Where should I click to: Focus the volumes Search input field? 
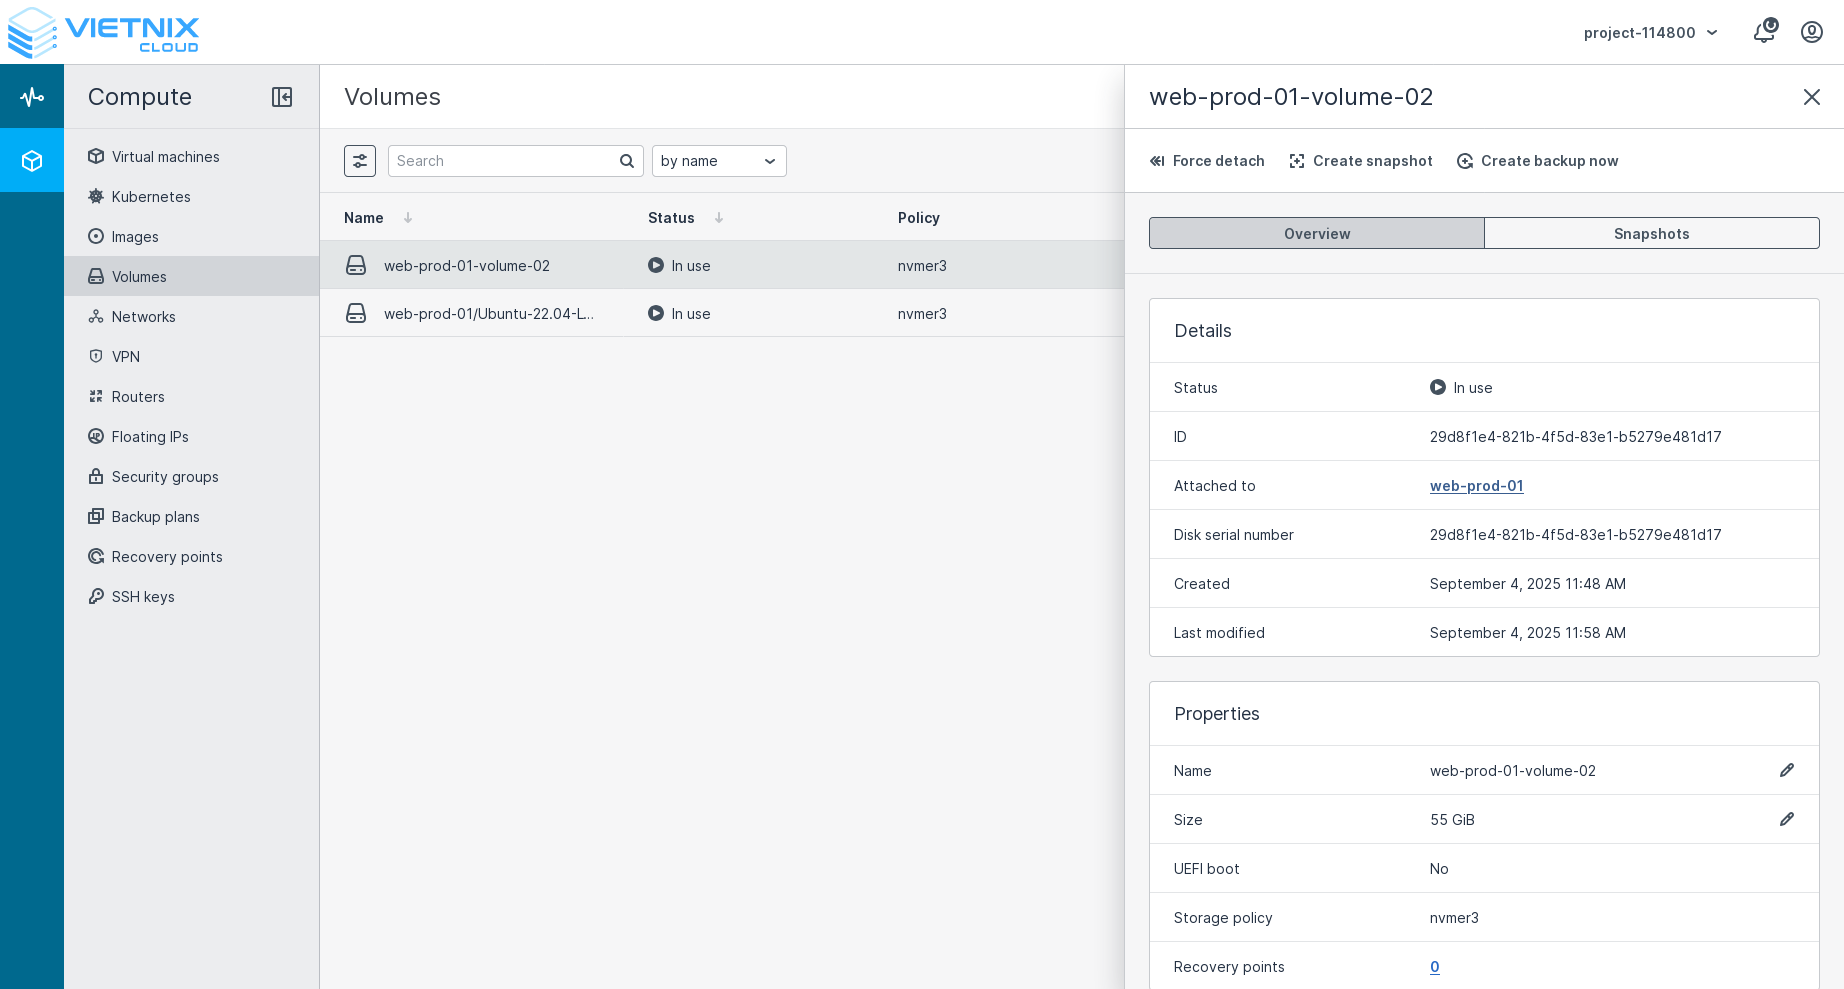click(503, 161)
